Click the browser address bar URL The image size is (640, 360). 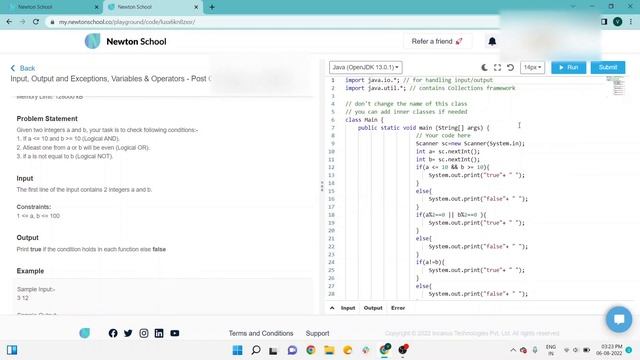[x=127, y=22]
